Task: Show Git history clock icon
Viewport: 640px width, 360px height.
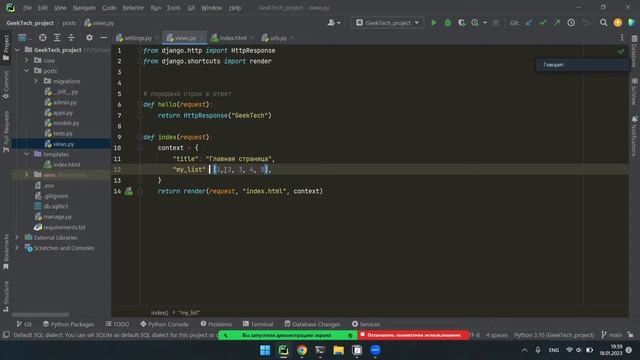Action: pyautogui.click(x=571, y=23)
